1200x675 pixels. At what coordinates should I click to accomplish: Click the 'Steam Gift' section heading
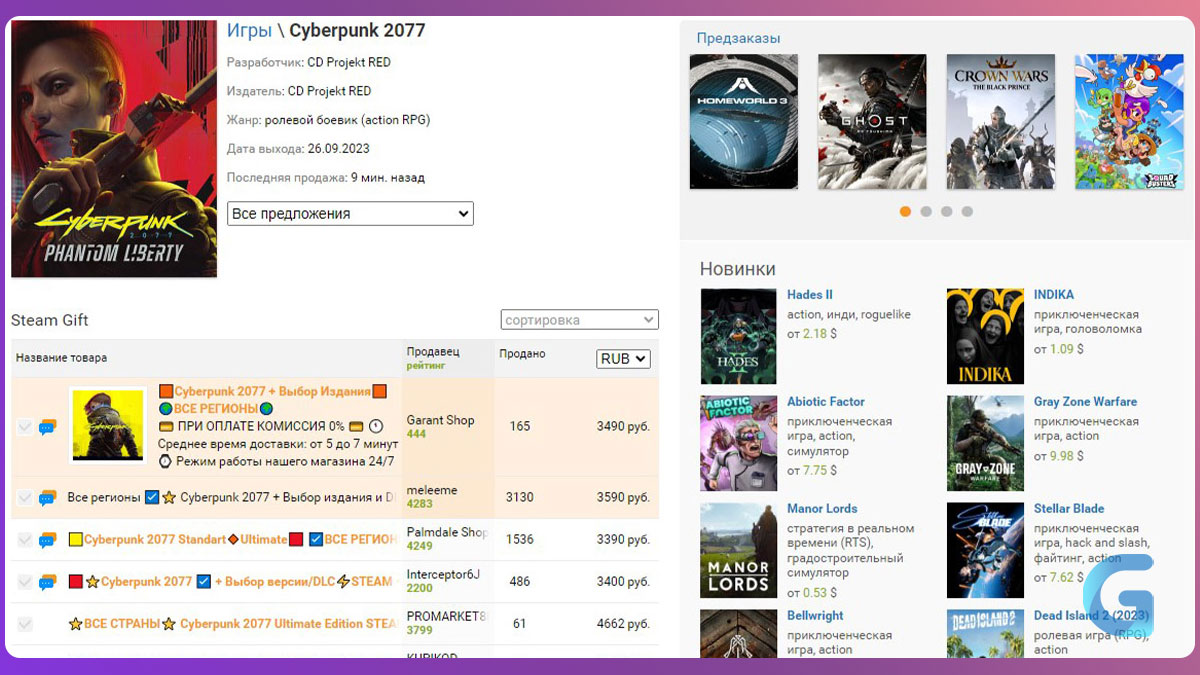[50, 320]
